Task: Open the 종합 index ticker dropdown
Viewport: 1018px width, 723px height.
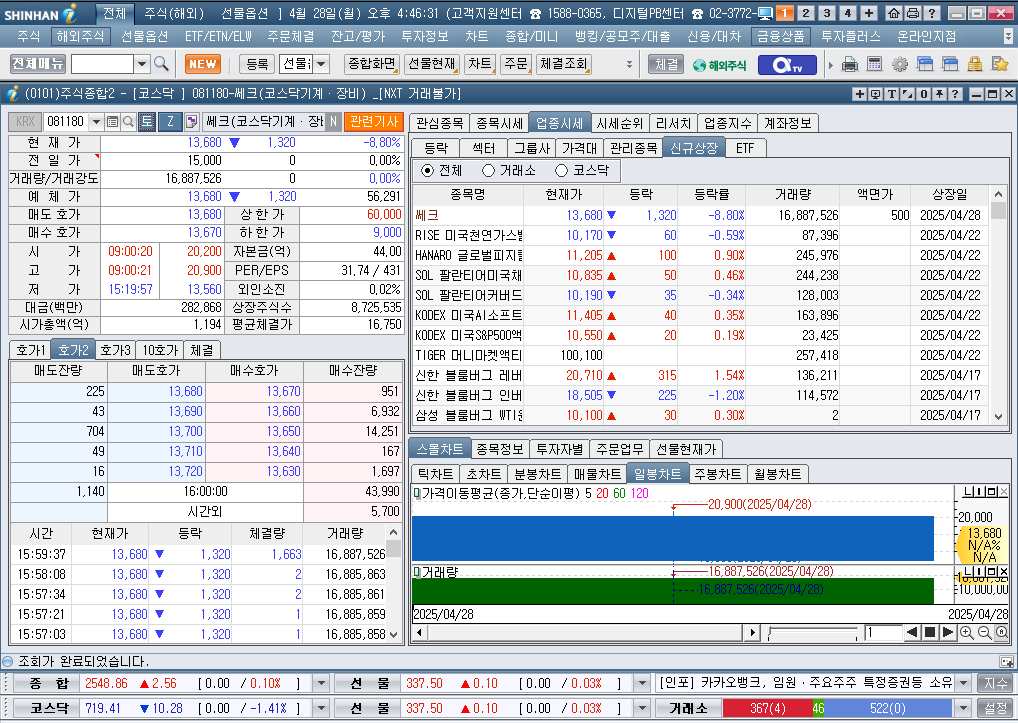Action: click(x=321, y=683)
